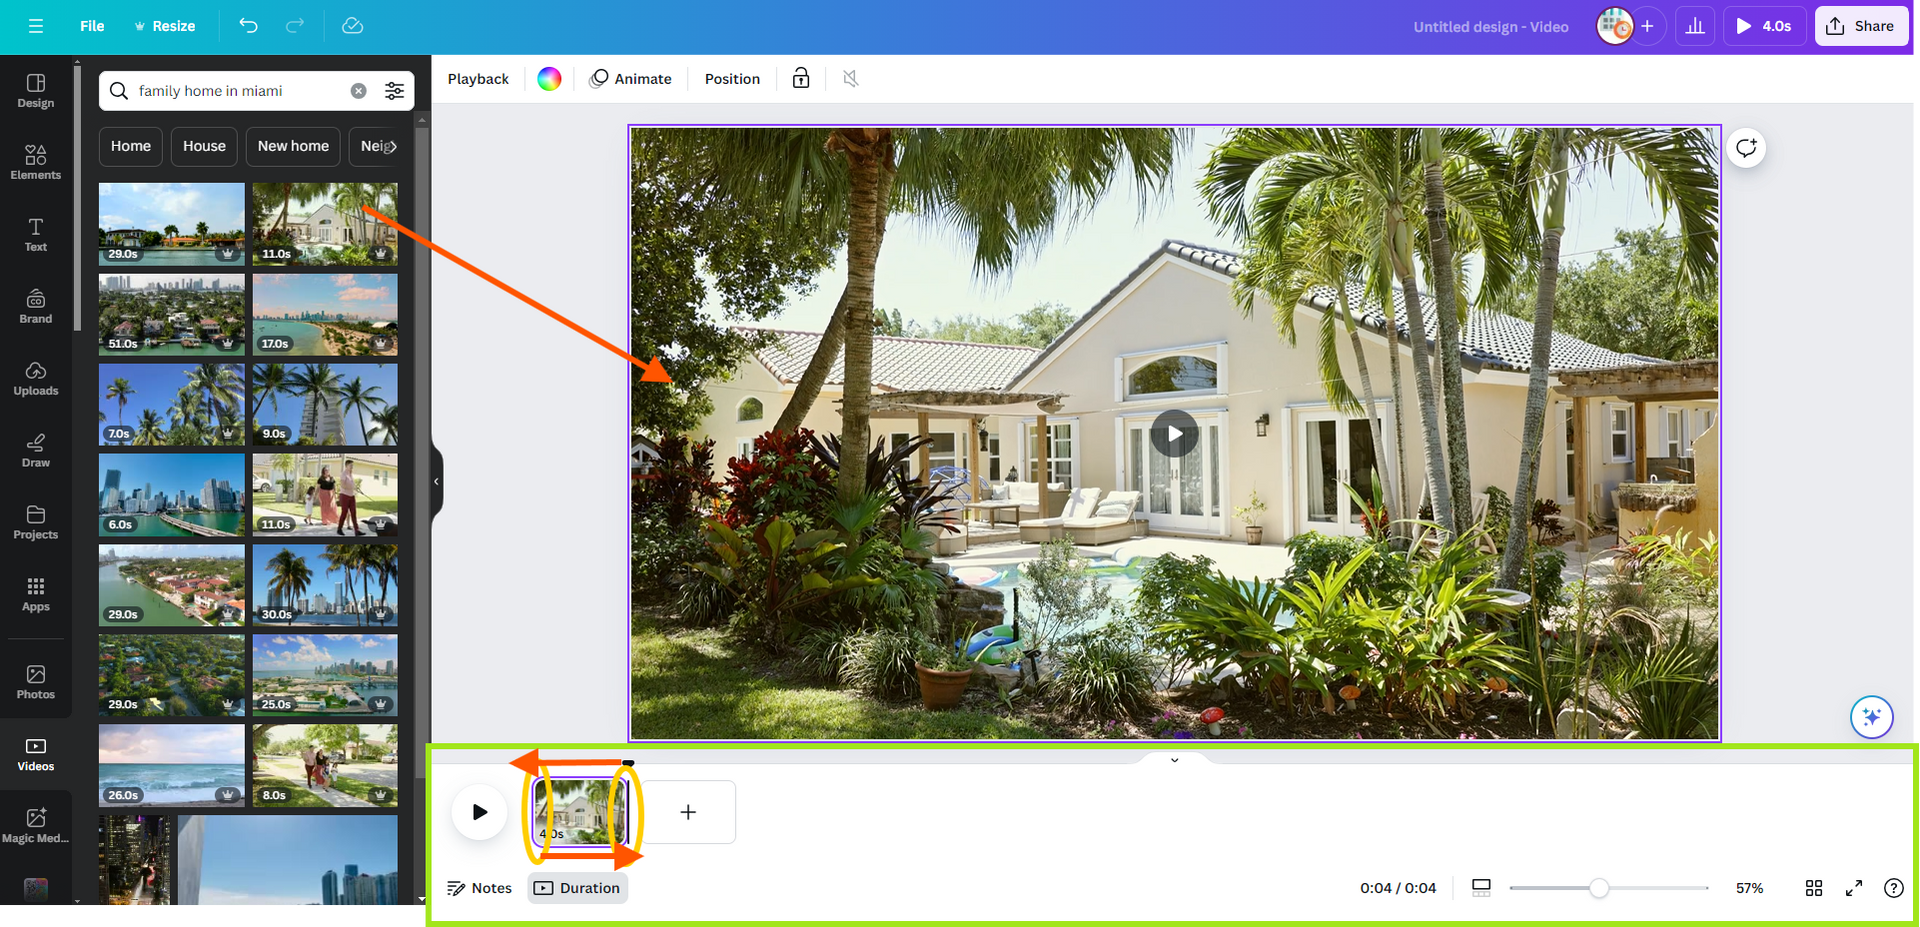Screen dimensions: 1920x927
Task: Open the Playback options
Action: [x=478, y=79]
